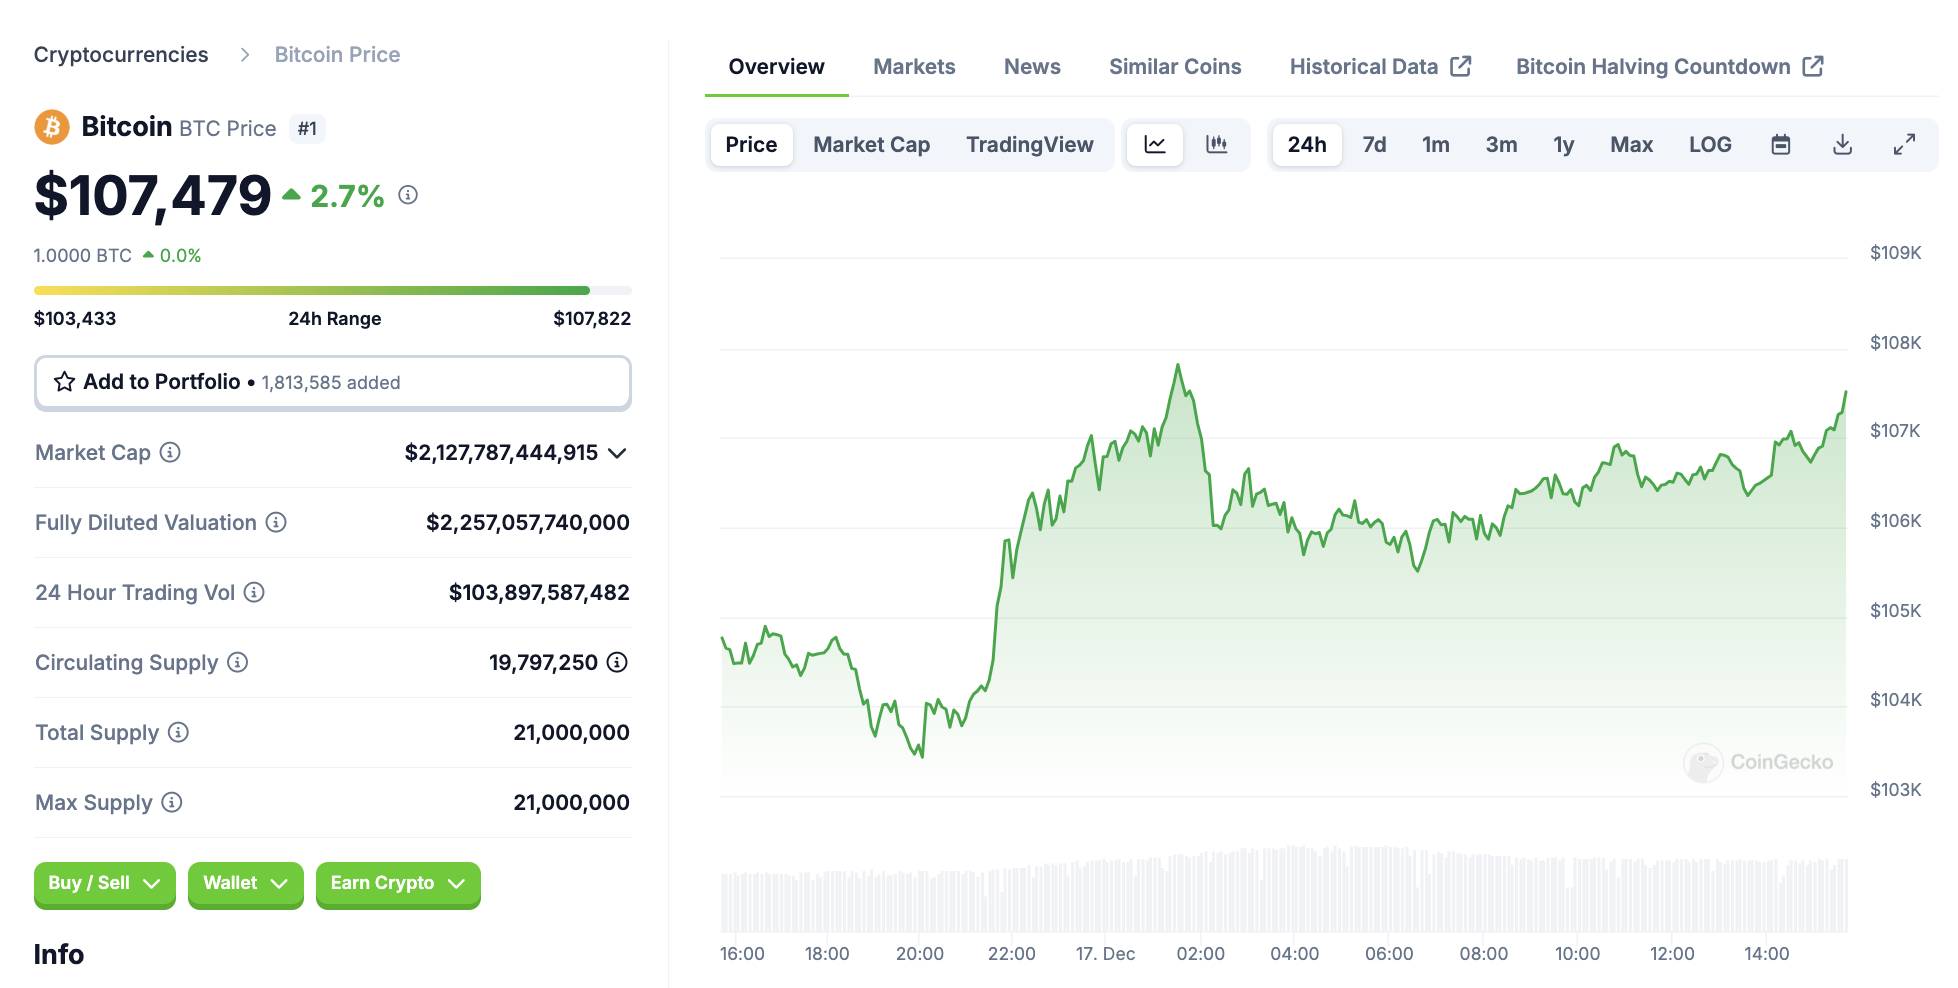The image size is (1958, 988).
Task: Set chart range to Max
Action: [1631, 145]
